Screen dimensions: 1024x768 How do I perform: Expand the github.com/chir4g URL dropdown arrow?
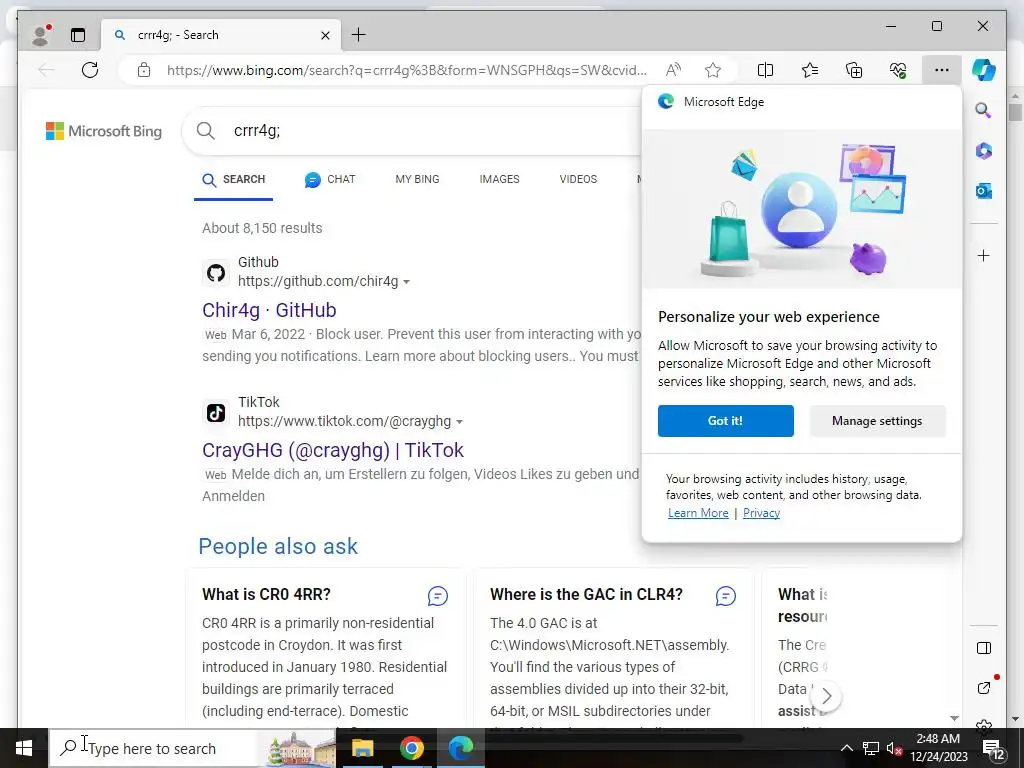407,282
